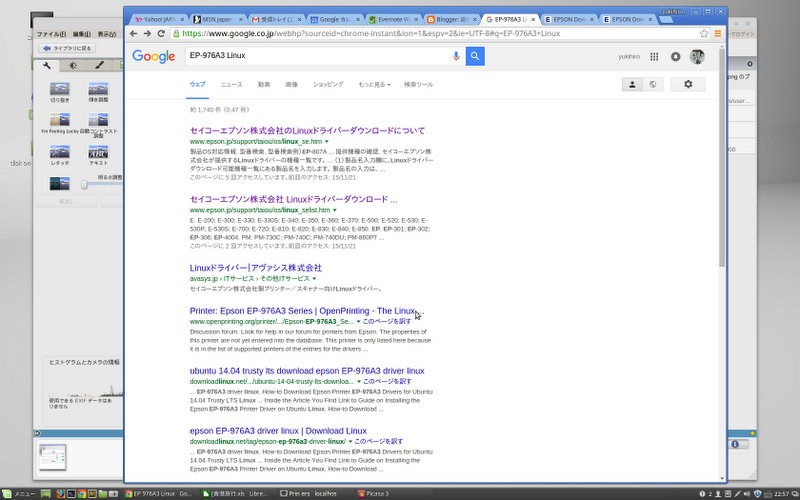Expand もっと見る dropdown in search tabs
The width and height of the screenshot is (800, 500).
(x=374, y=85)
